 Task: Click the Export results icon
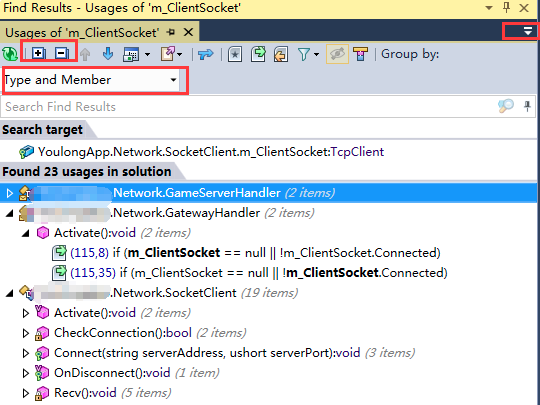[x=168, y=54]
